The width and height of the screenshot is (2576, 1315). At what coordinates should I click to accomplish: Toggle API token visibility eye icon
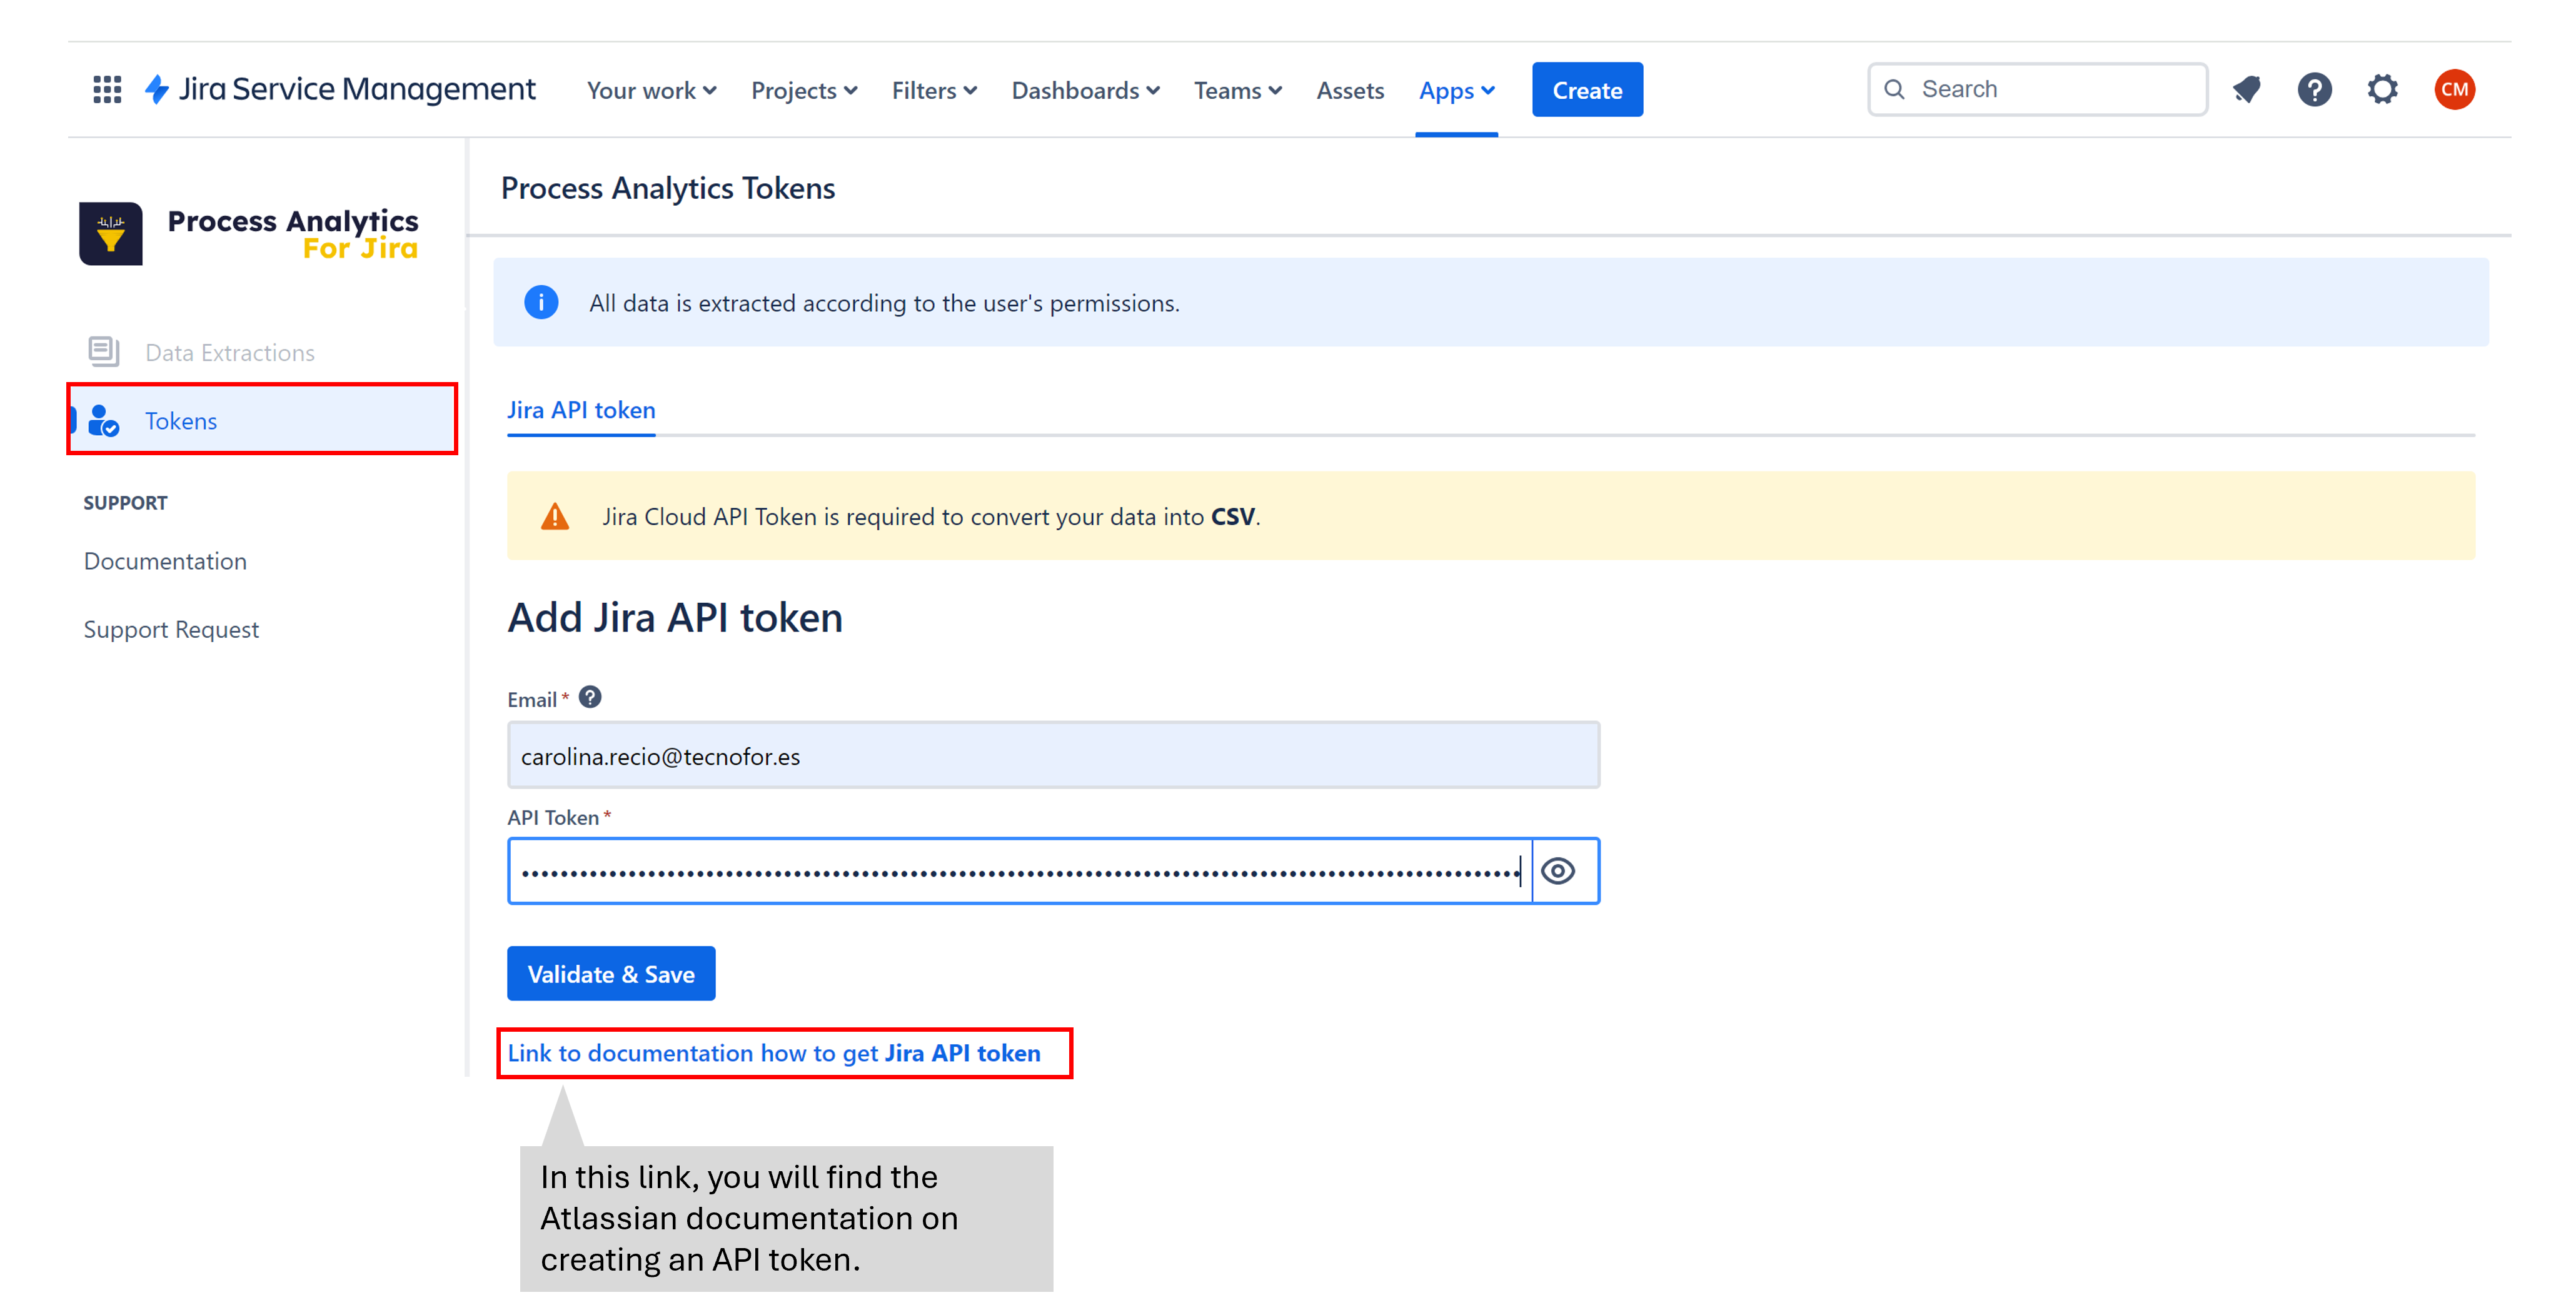click(x=1558, y=872)
